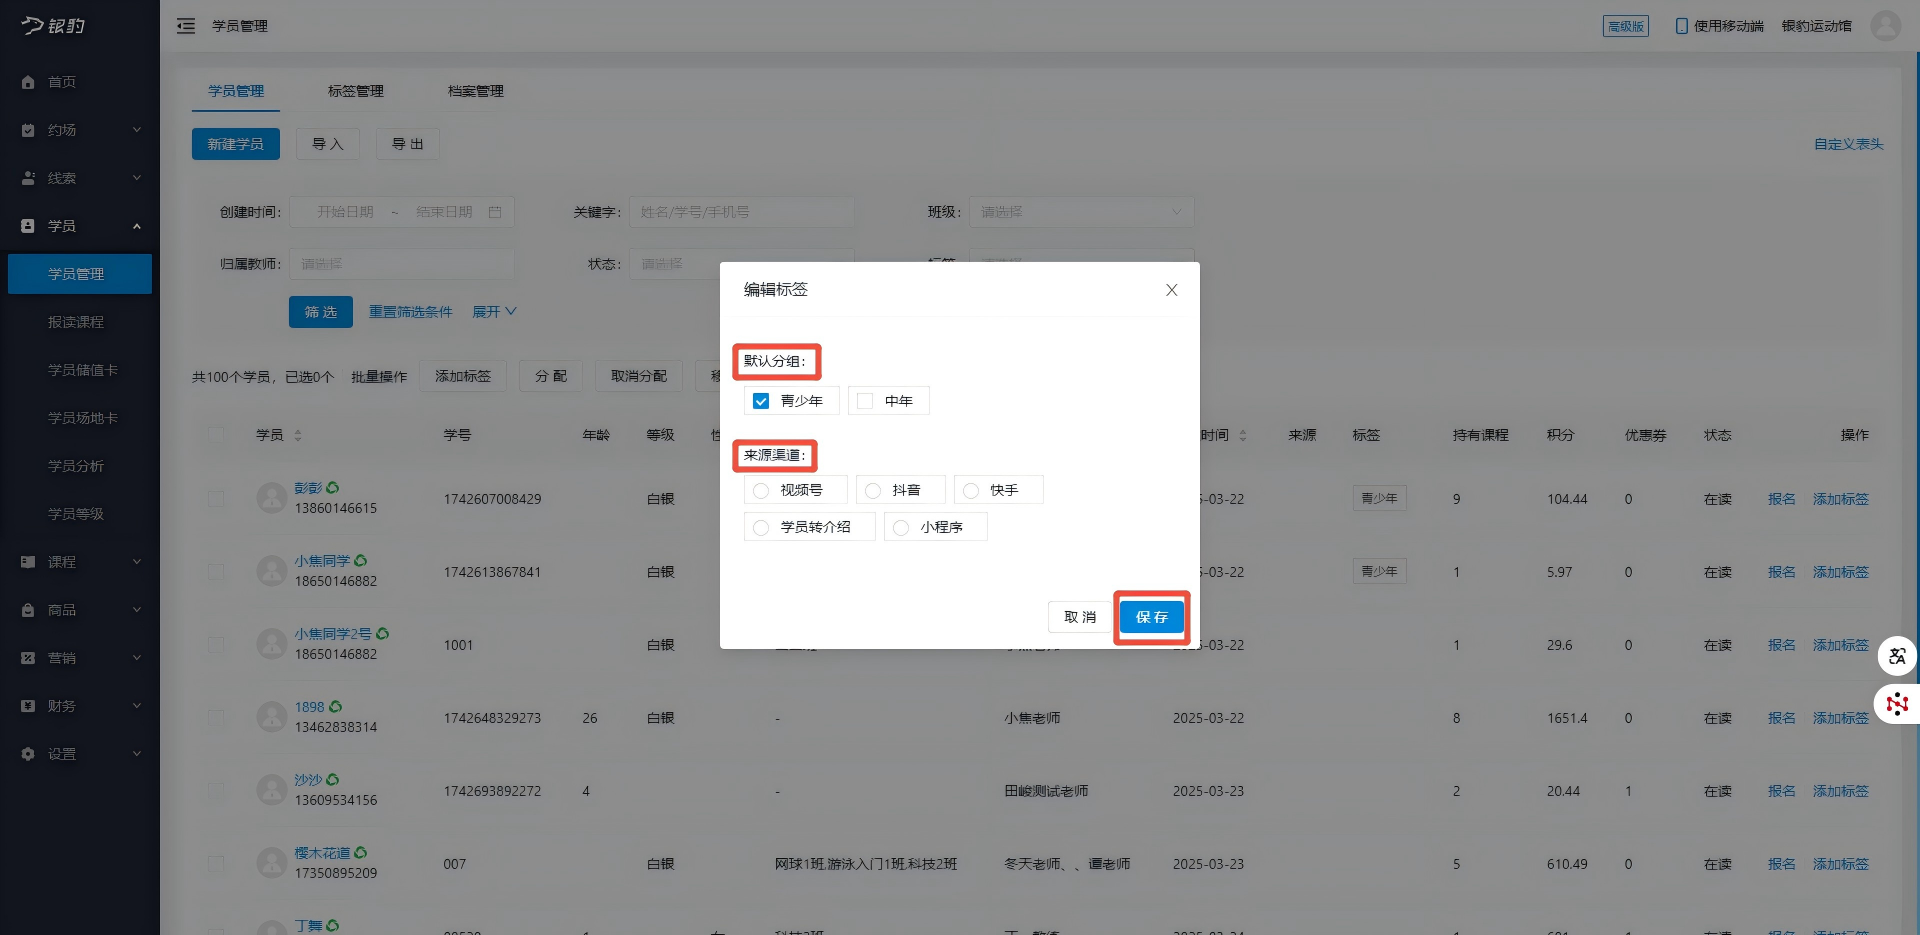This screenshot has width=1920, height=935.
Task: Click the 银豹 logo
Action: [x=54, y=26]
